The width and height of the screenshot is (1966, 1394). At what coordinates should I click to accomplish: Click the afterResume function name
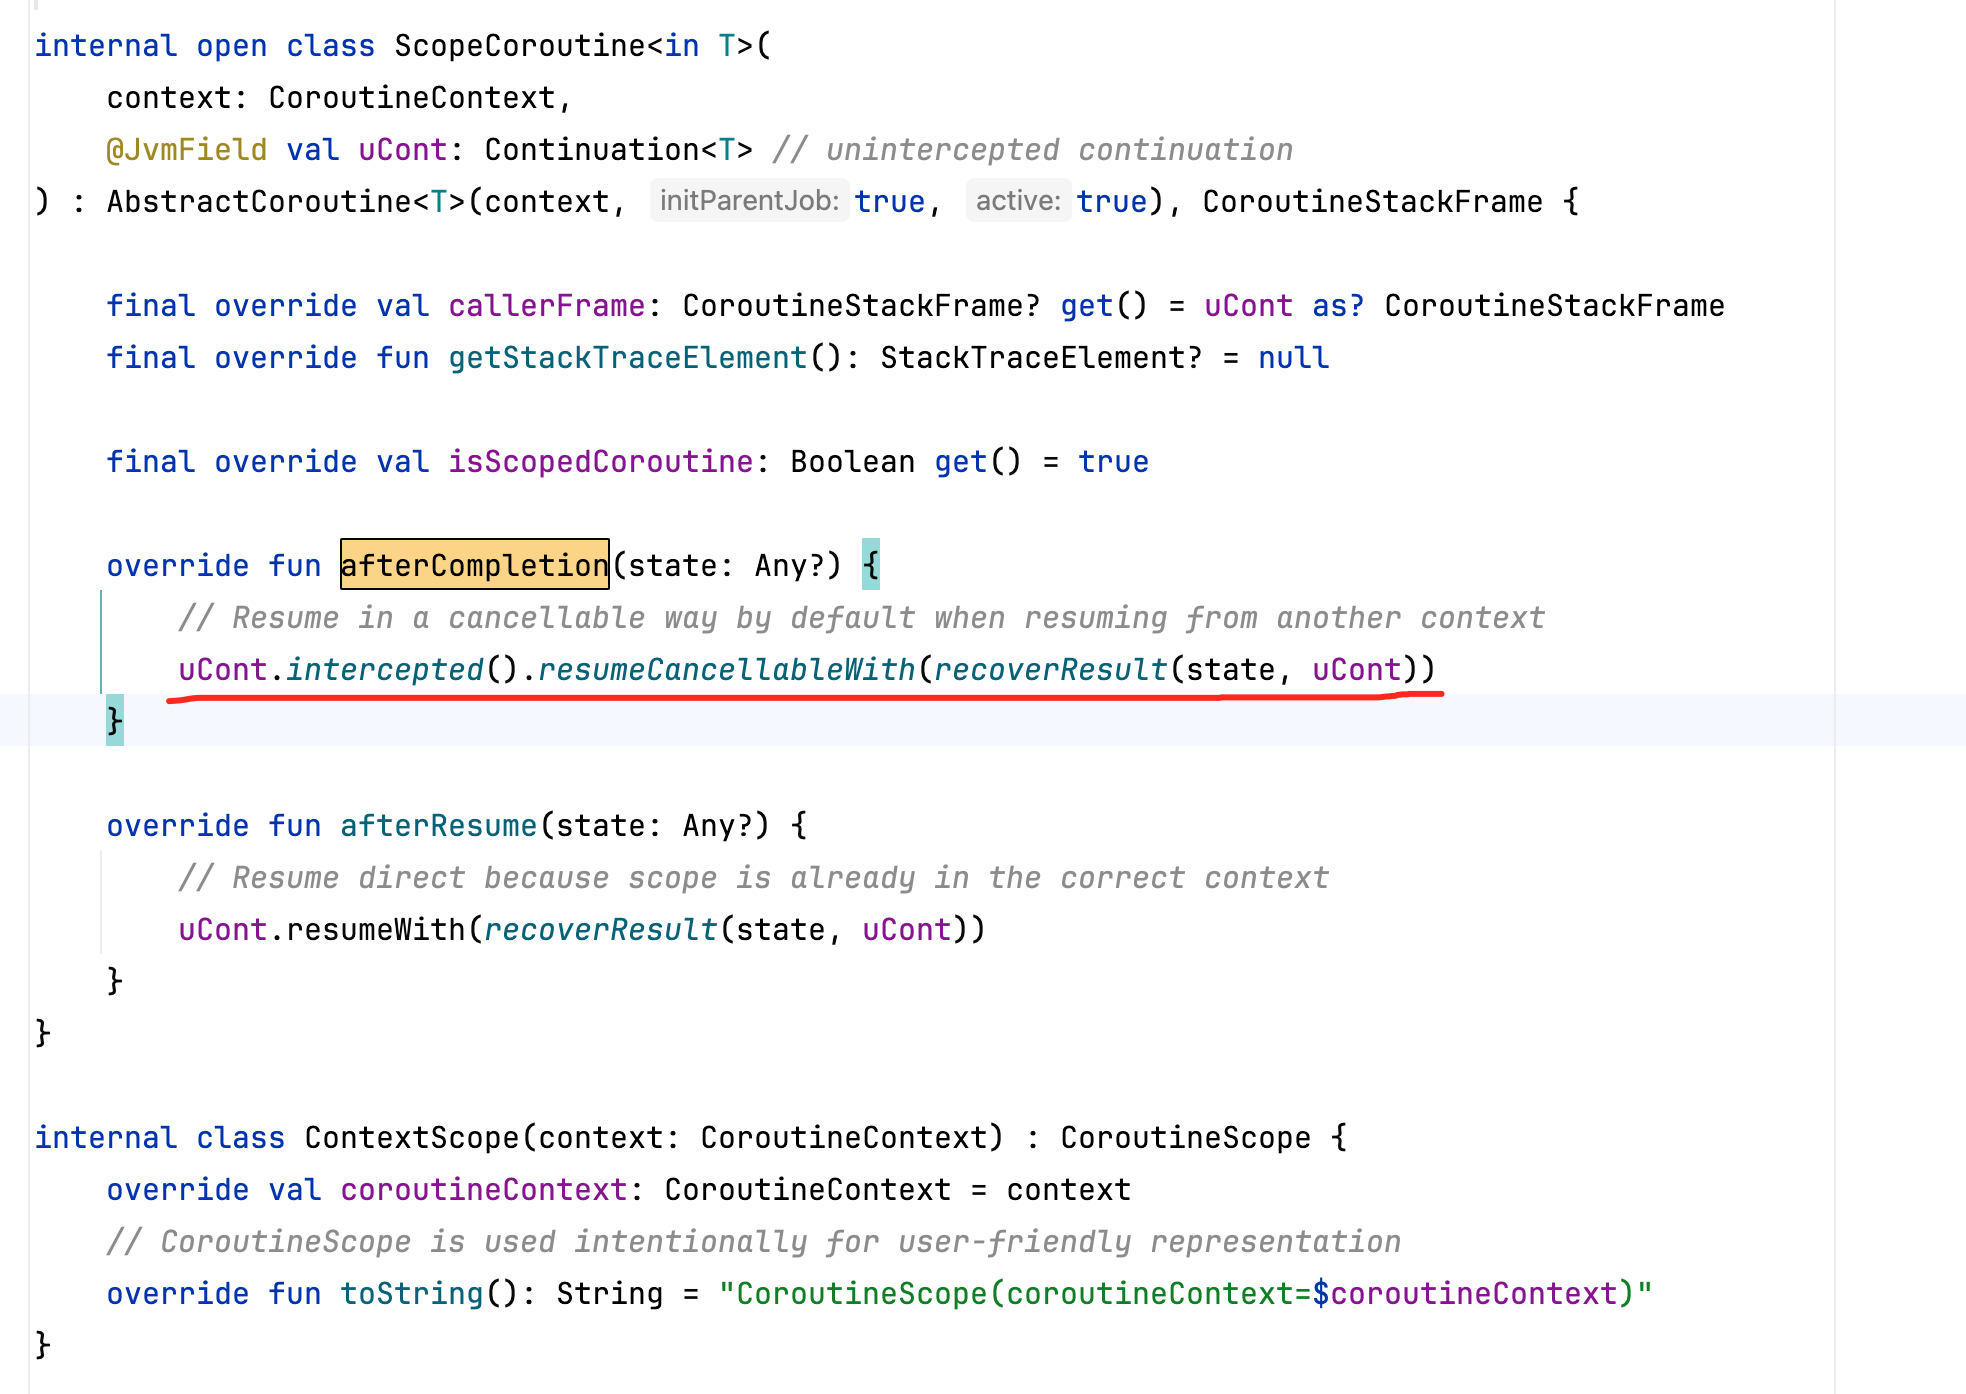438,826
